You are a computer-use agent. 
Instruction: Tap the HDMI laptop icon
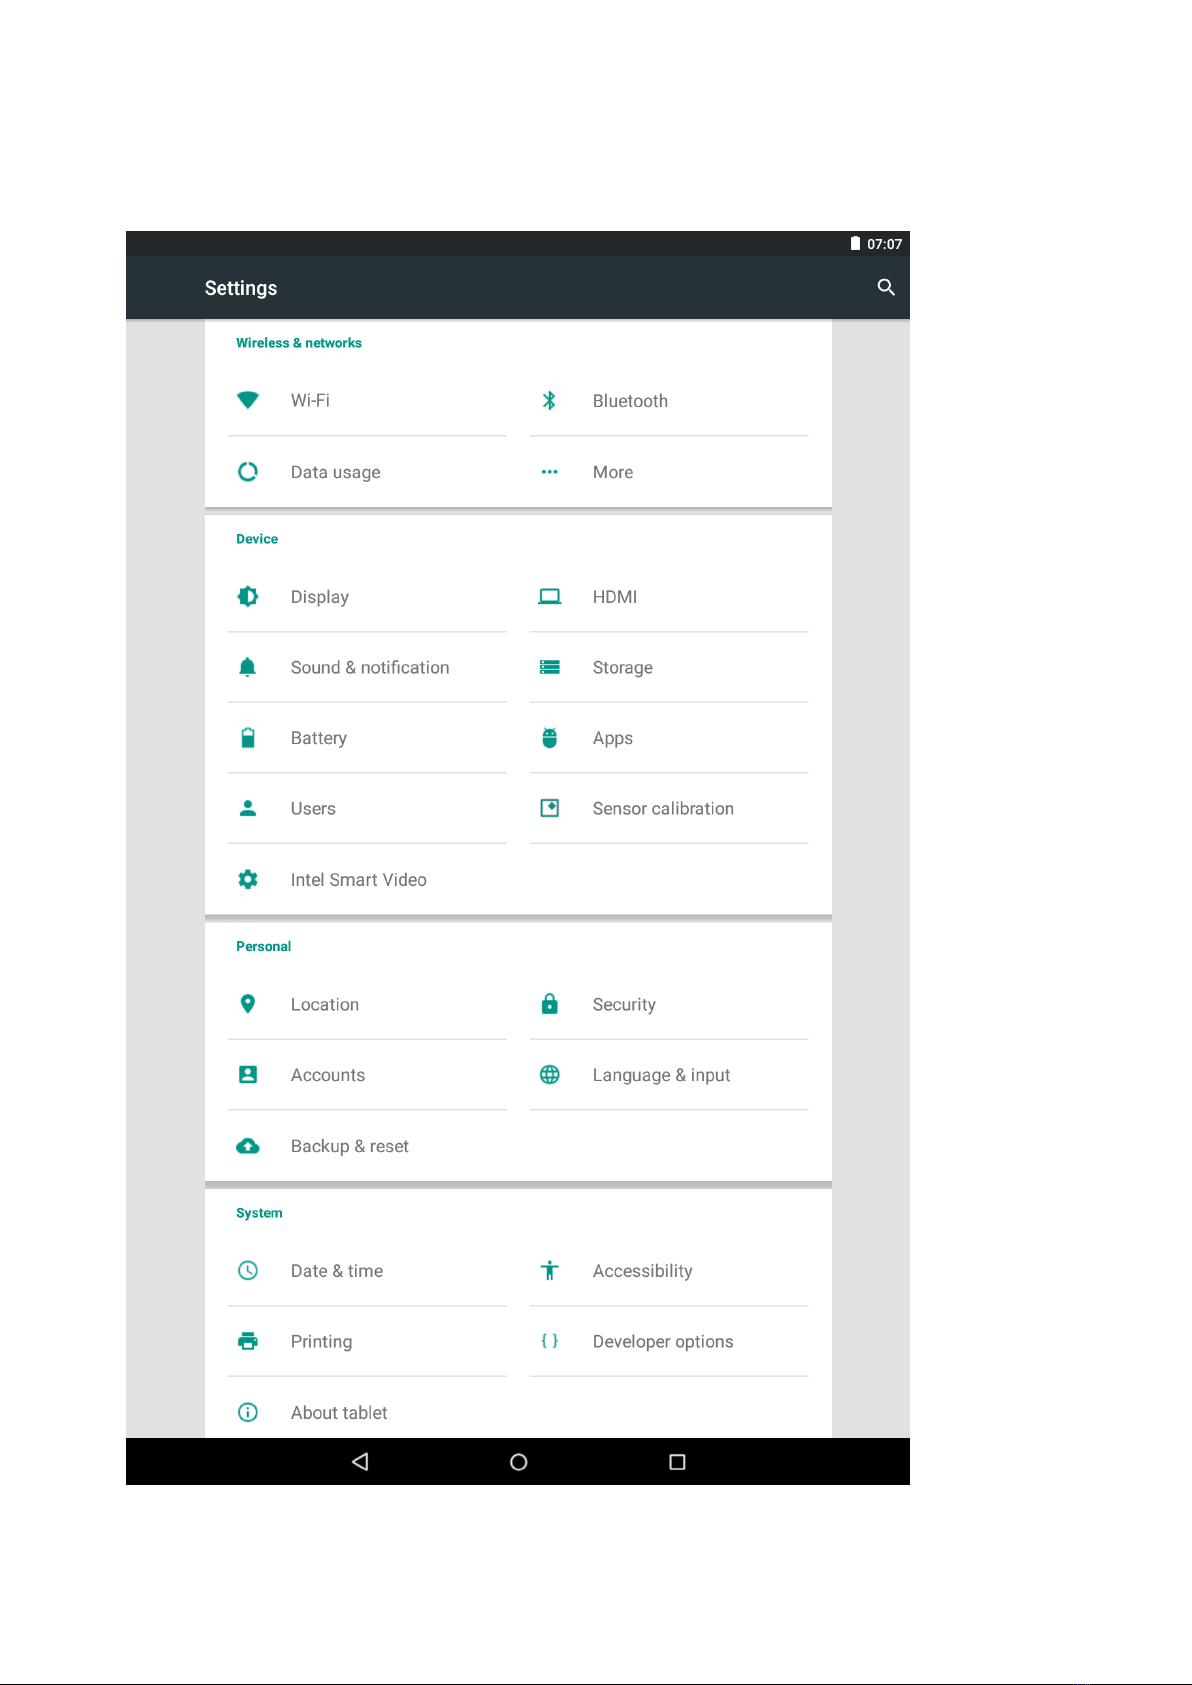coord(549,597)
